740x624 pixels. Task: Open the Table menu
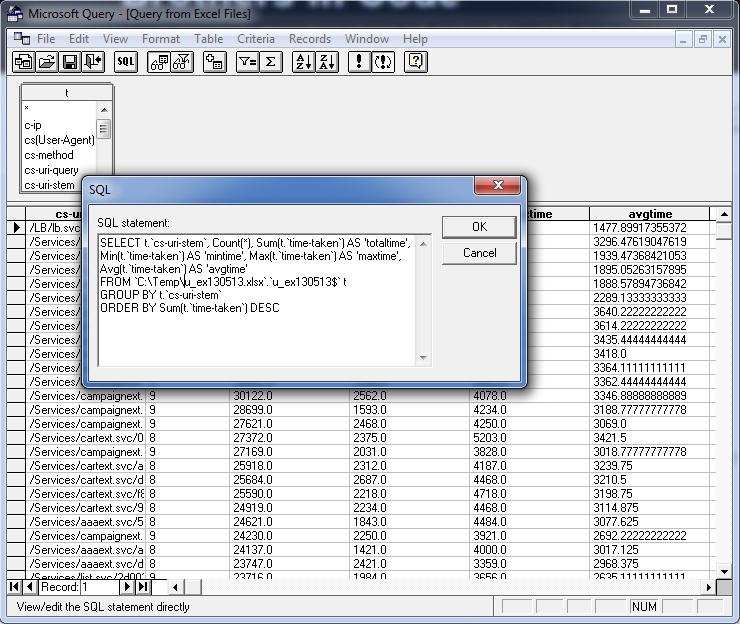click(x=209, y=39)
